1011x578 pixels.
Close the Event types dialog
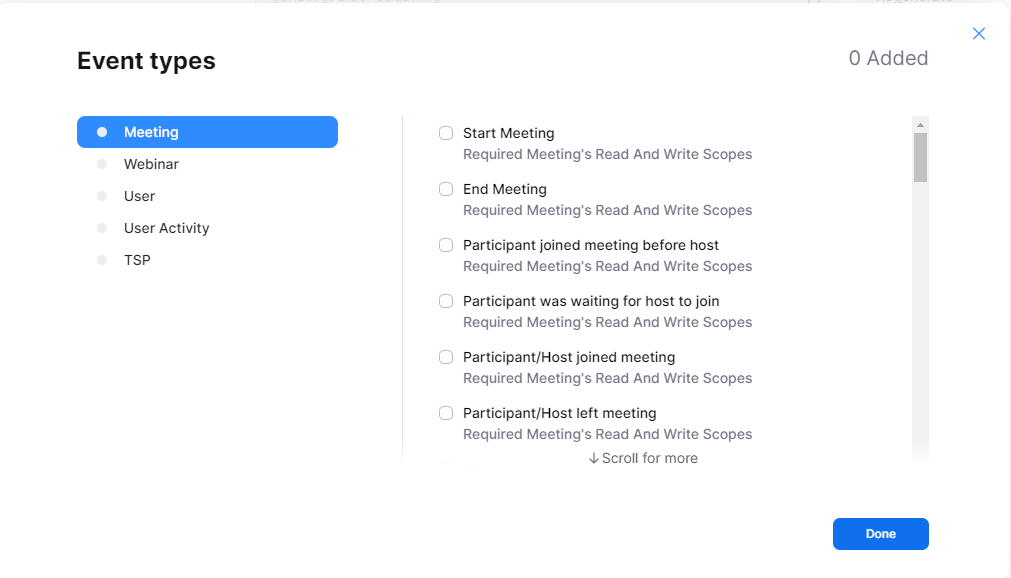[979, 34]
